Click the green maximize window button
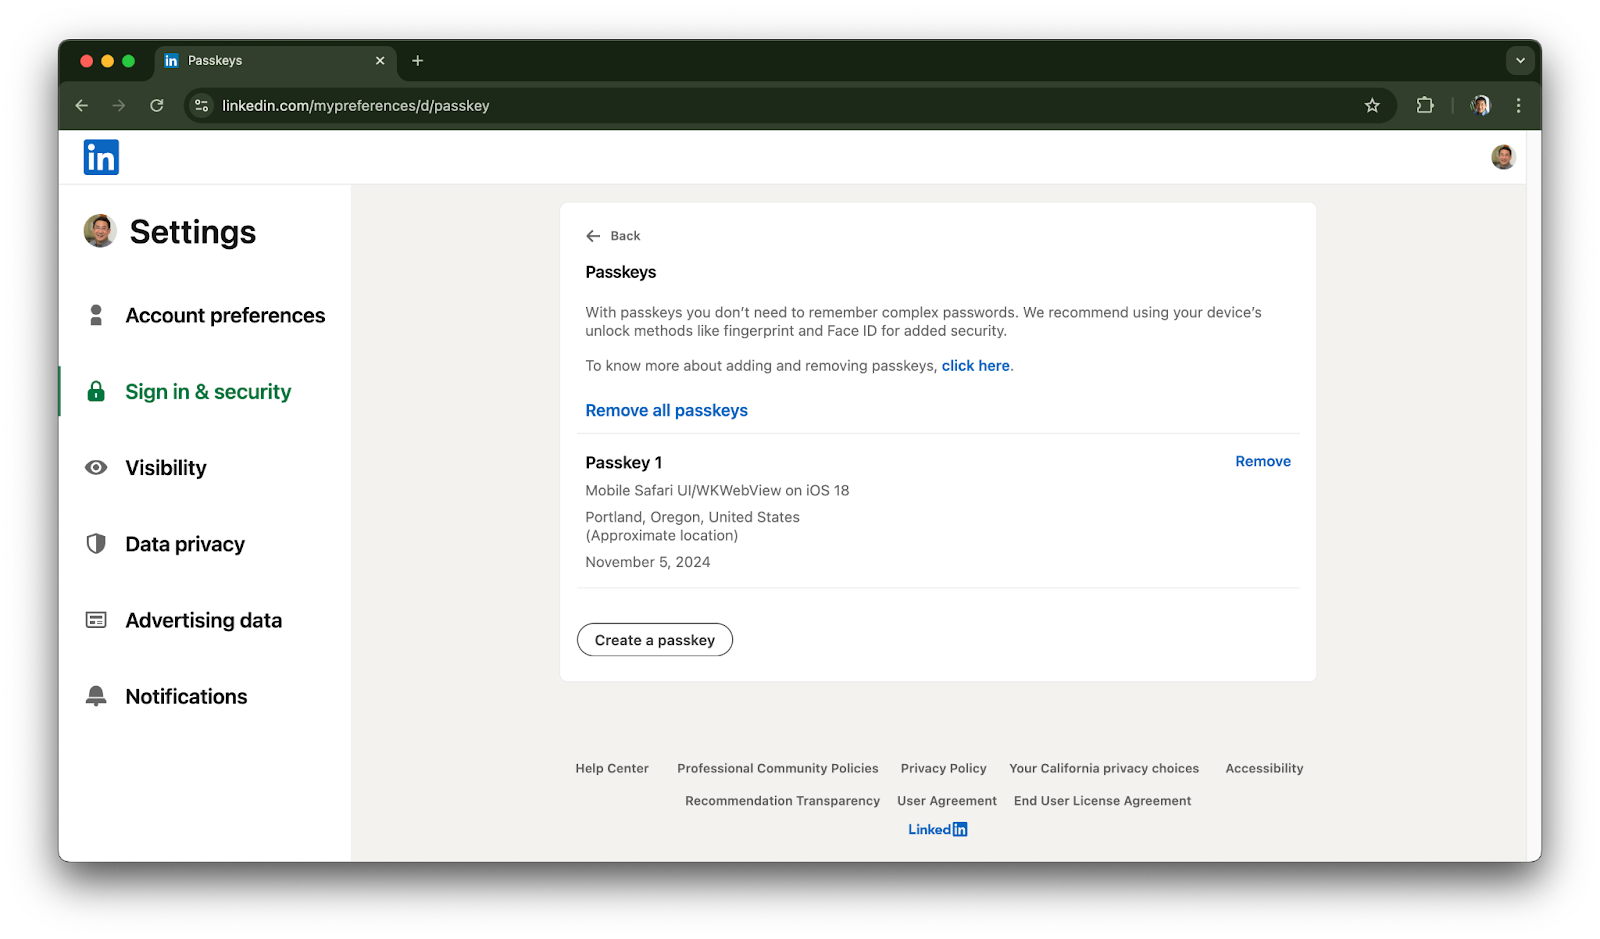Image resolution: width=1600 pixels, height=939 pixels. coord(128,61)
